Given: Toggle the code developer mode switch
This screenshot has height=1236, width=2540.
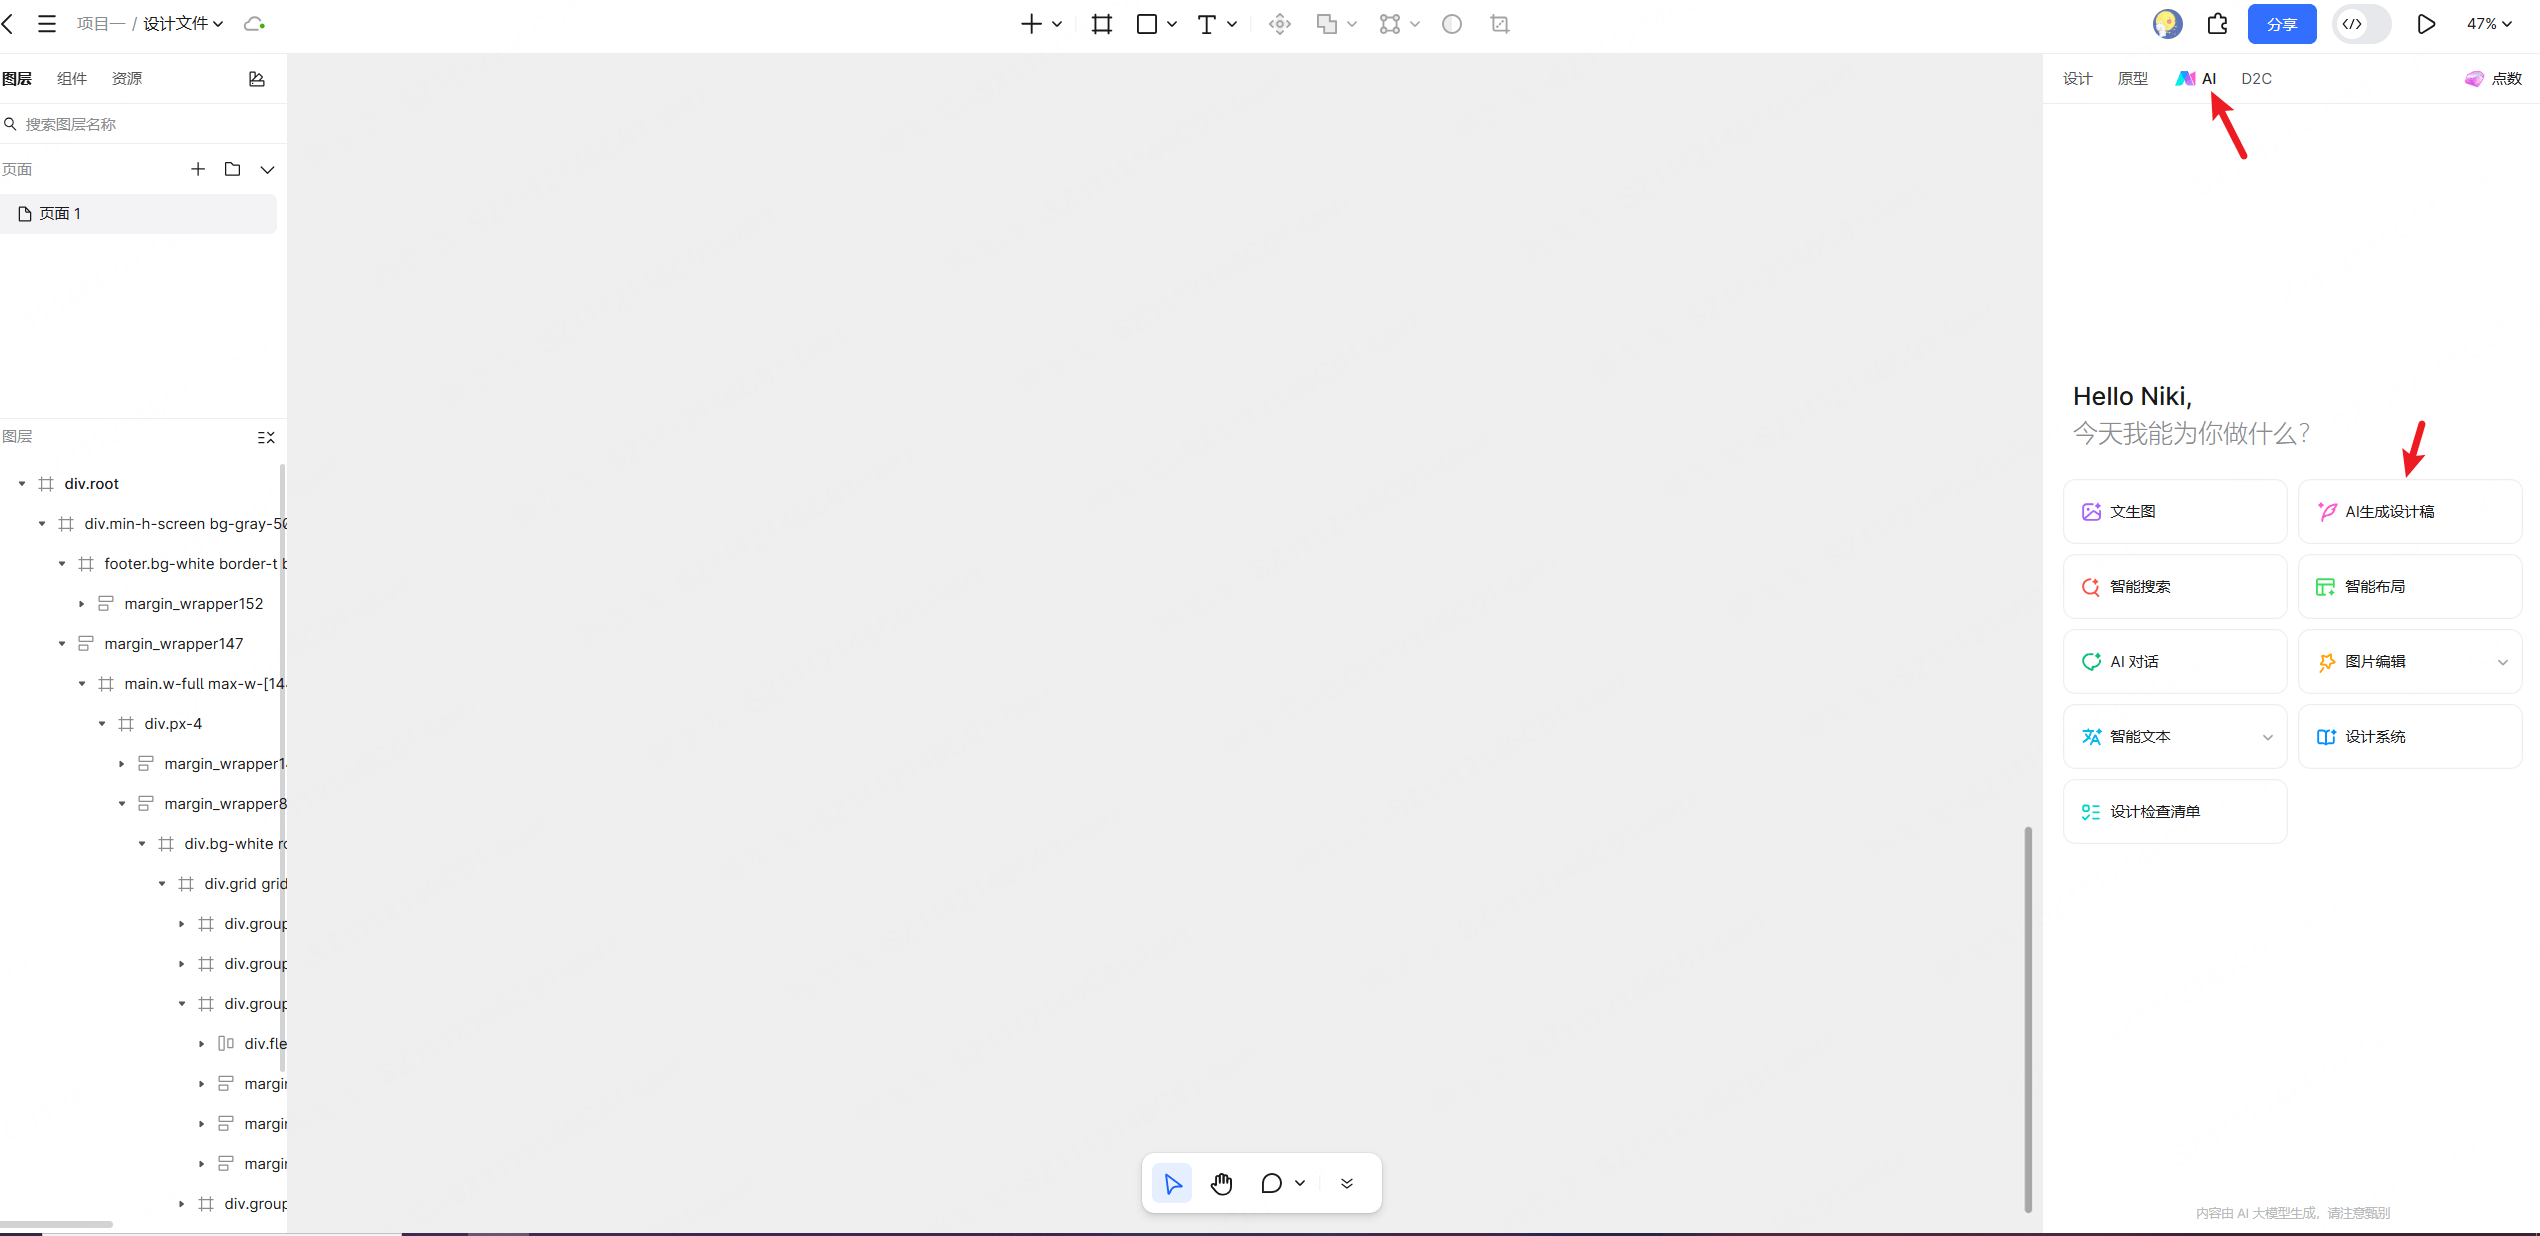Looking at the screenshot, I should 2361,24.
